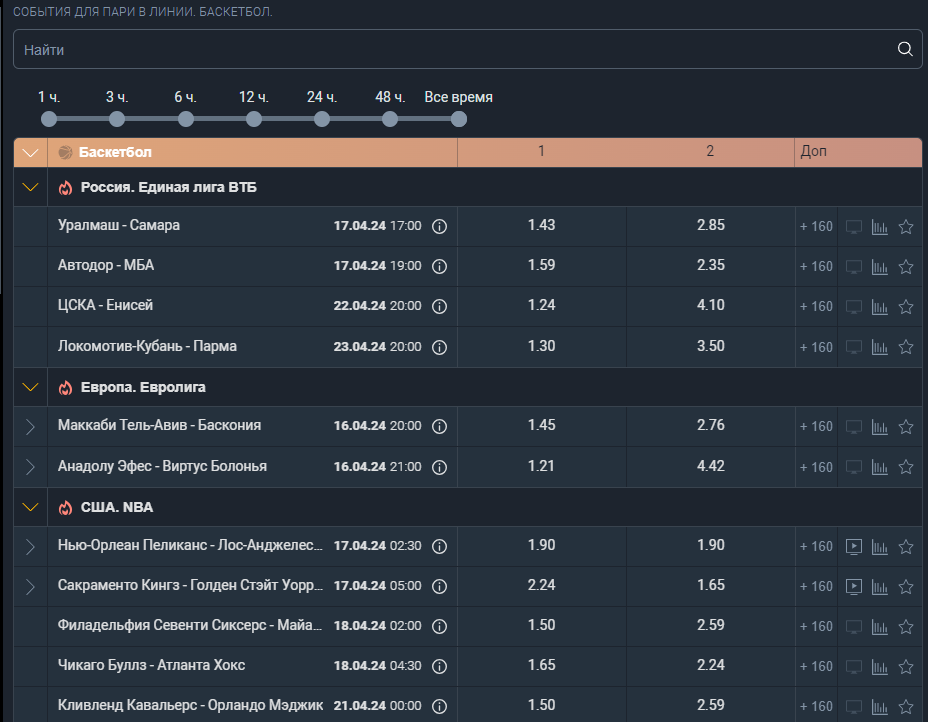
Task: Collapse Россия. Единая лига ВТБ group
Action: click(x=30, y=187)
